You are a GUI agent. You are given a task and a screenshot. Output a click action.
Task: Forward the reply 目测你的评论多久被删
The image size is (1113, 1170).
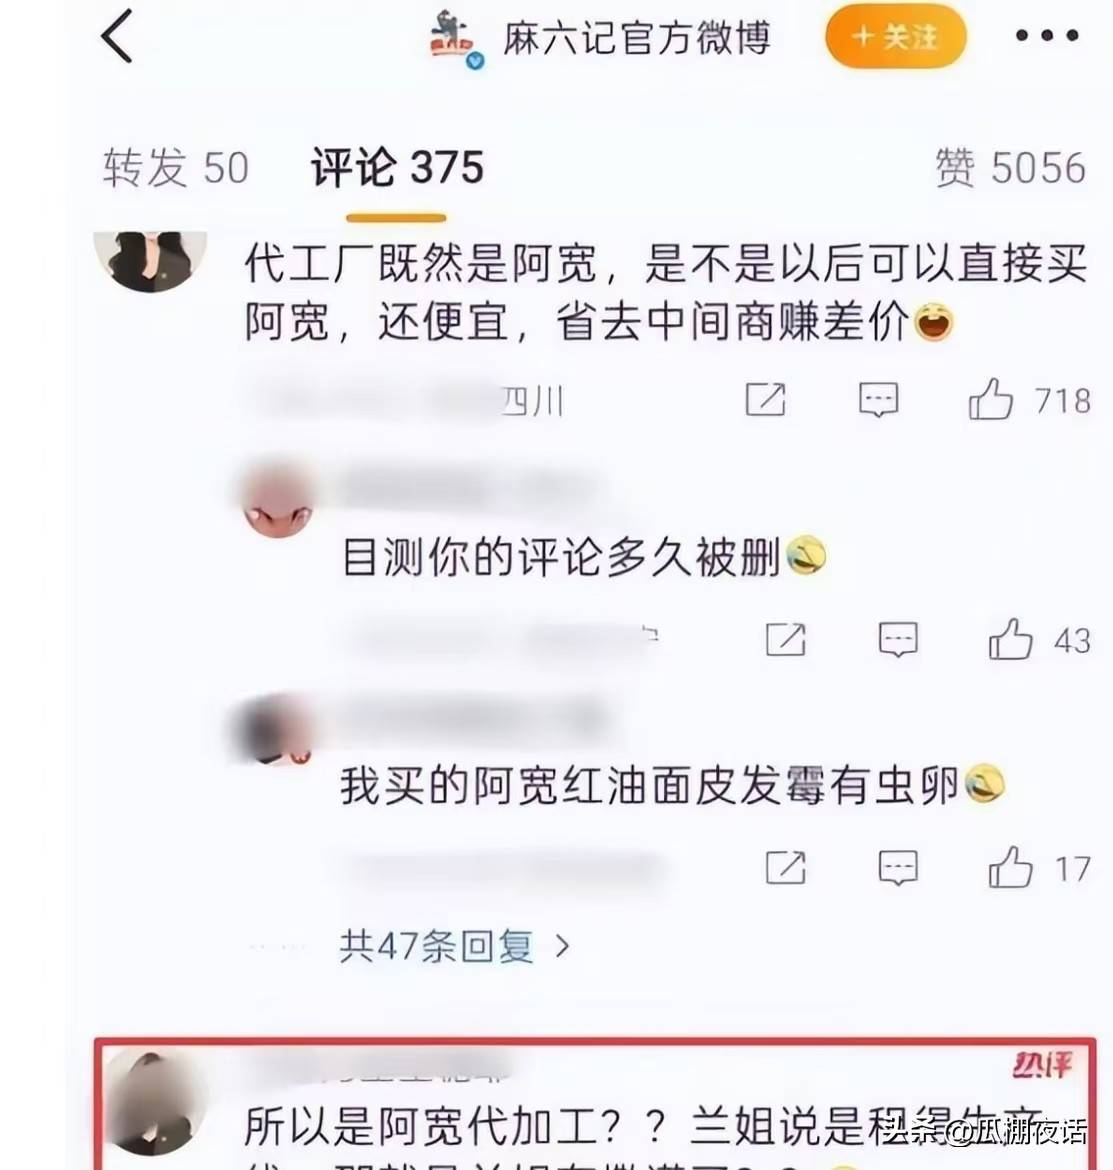[x=786, y=639]
